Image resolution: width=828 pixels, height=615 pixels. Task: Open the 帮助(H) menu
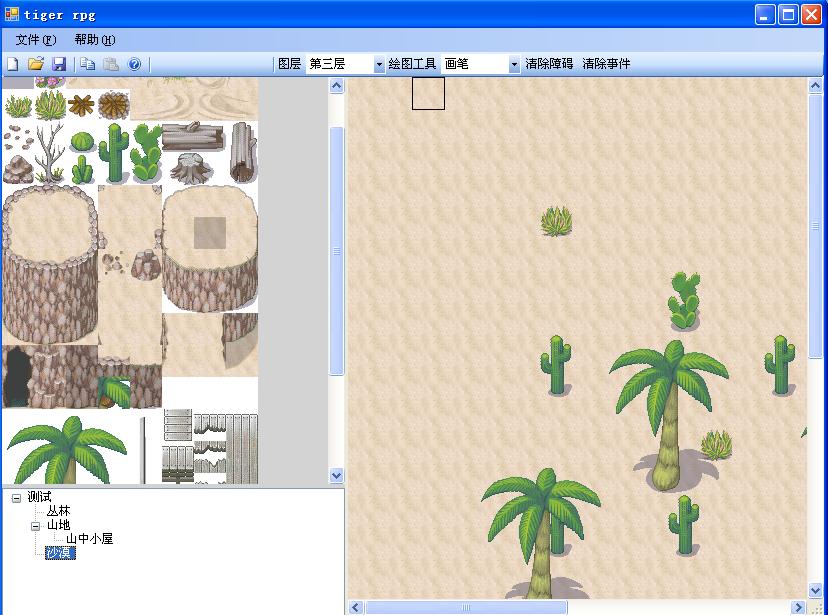[x=95, y=40]
